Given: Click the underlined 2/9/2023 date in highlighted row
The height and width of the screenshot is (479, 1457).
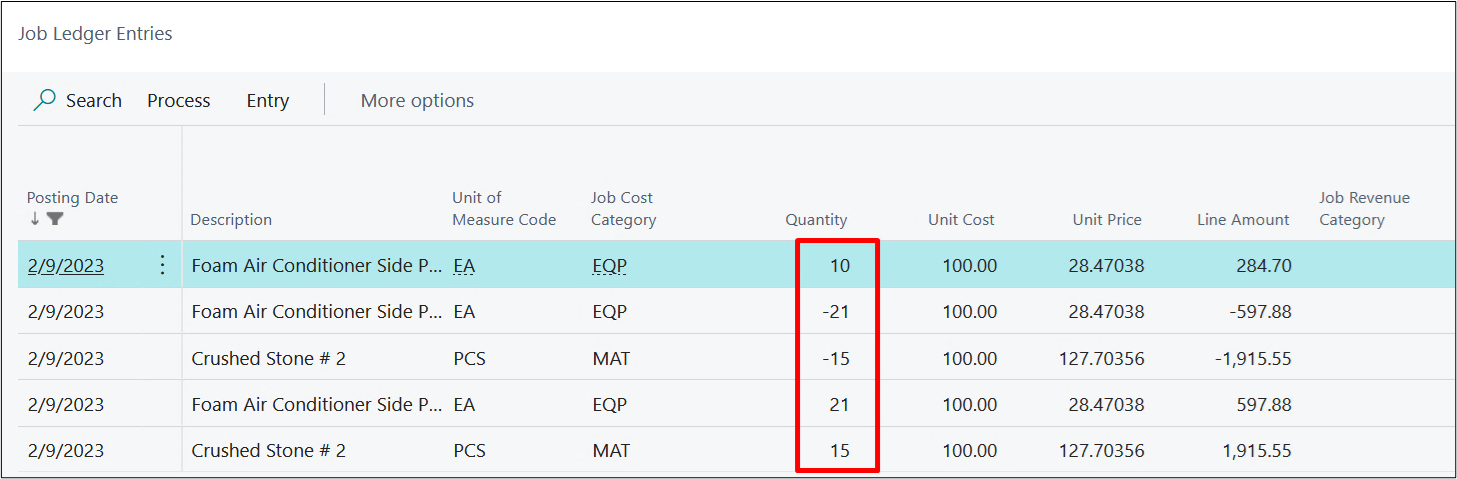Looking at the screenshot, I should (x=65, y=266).
